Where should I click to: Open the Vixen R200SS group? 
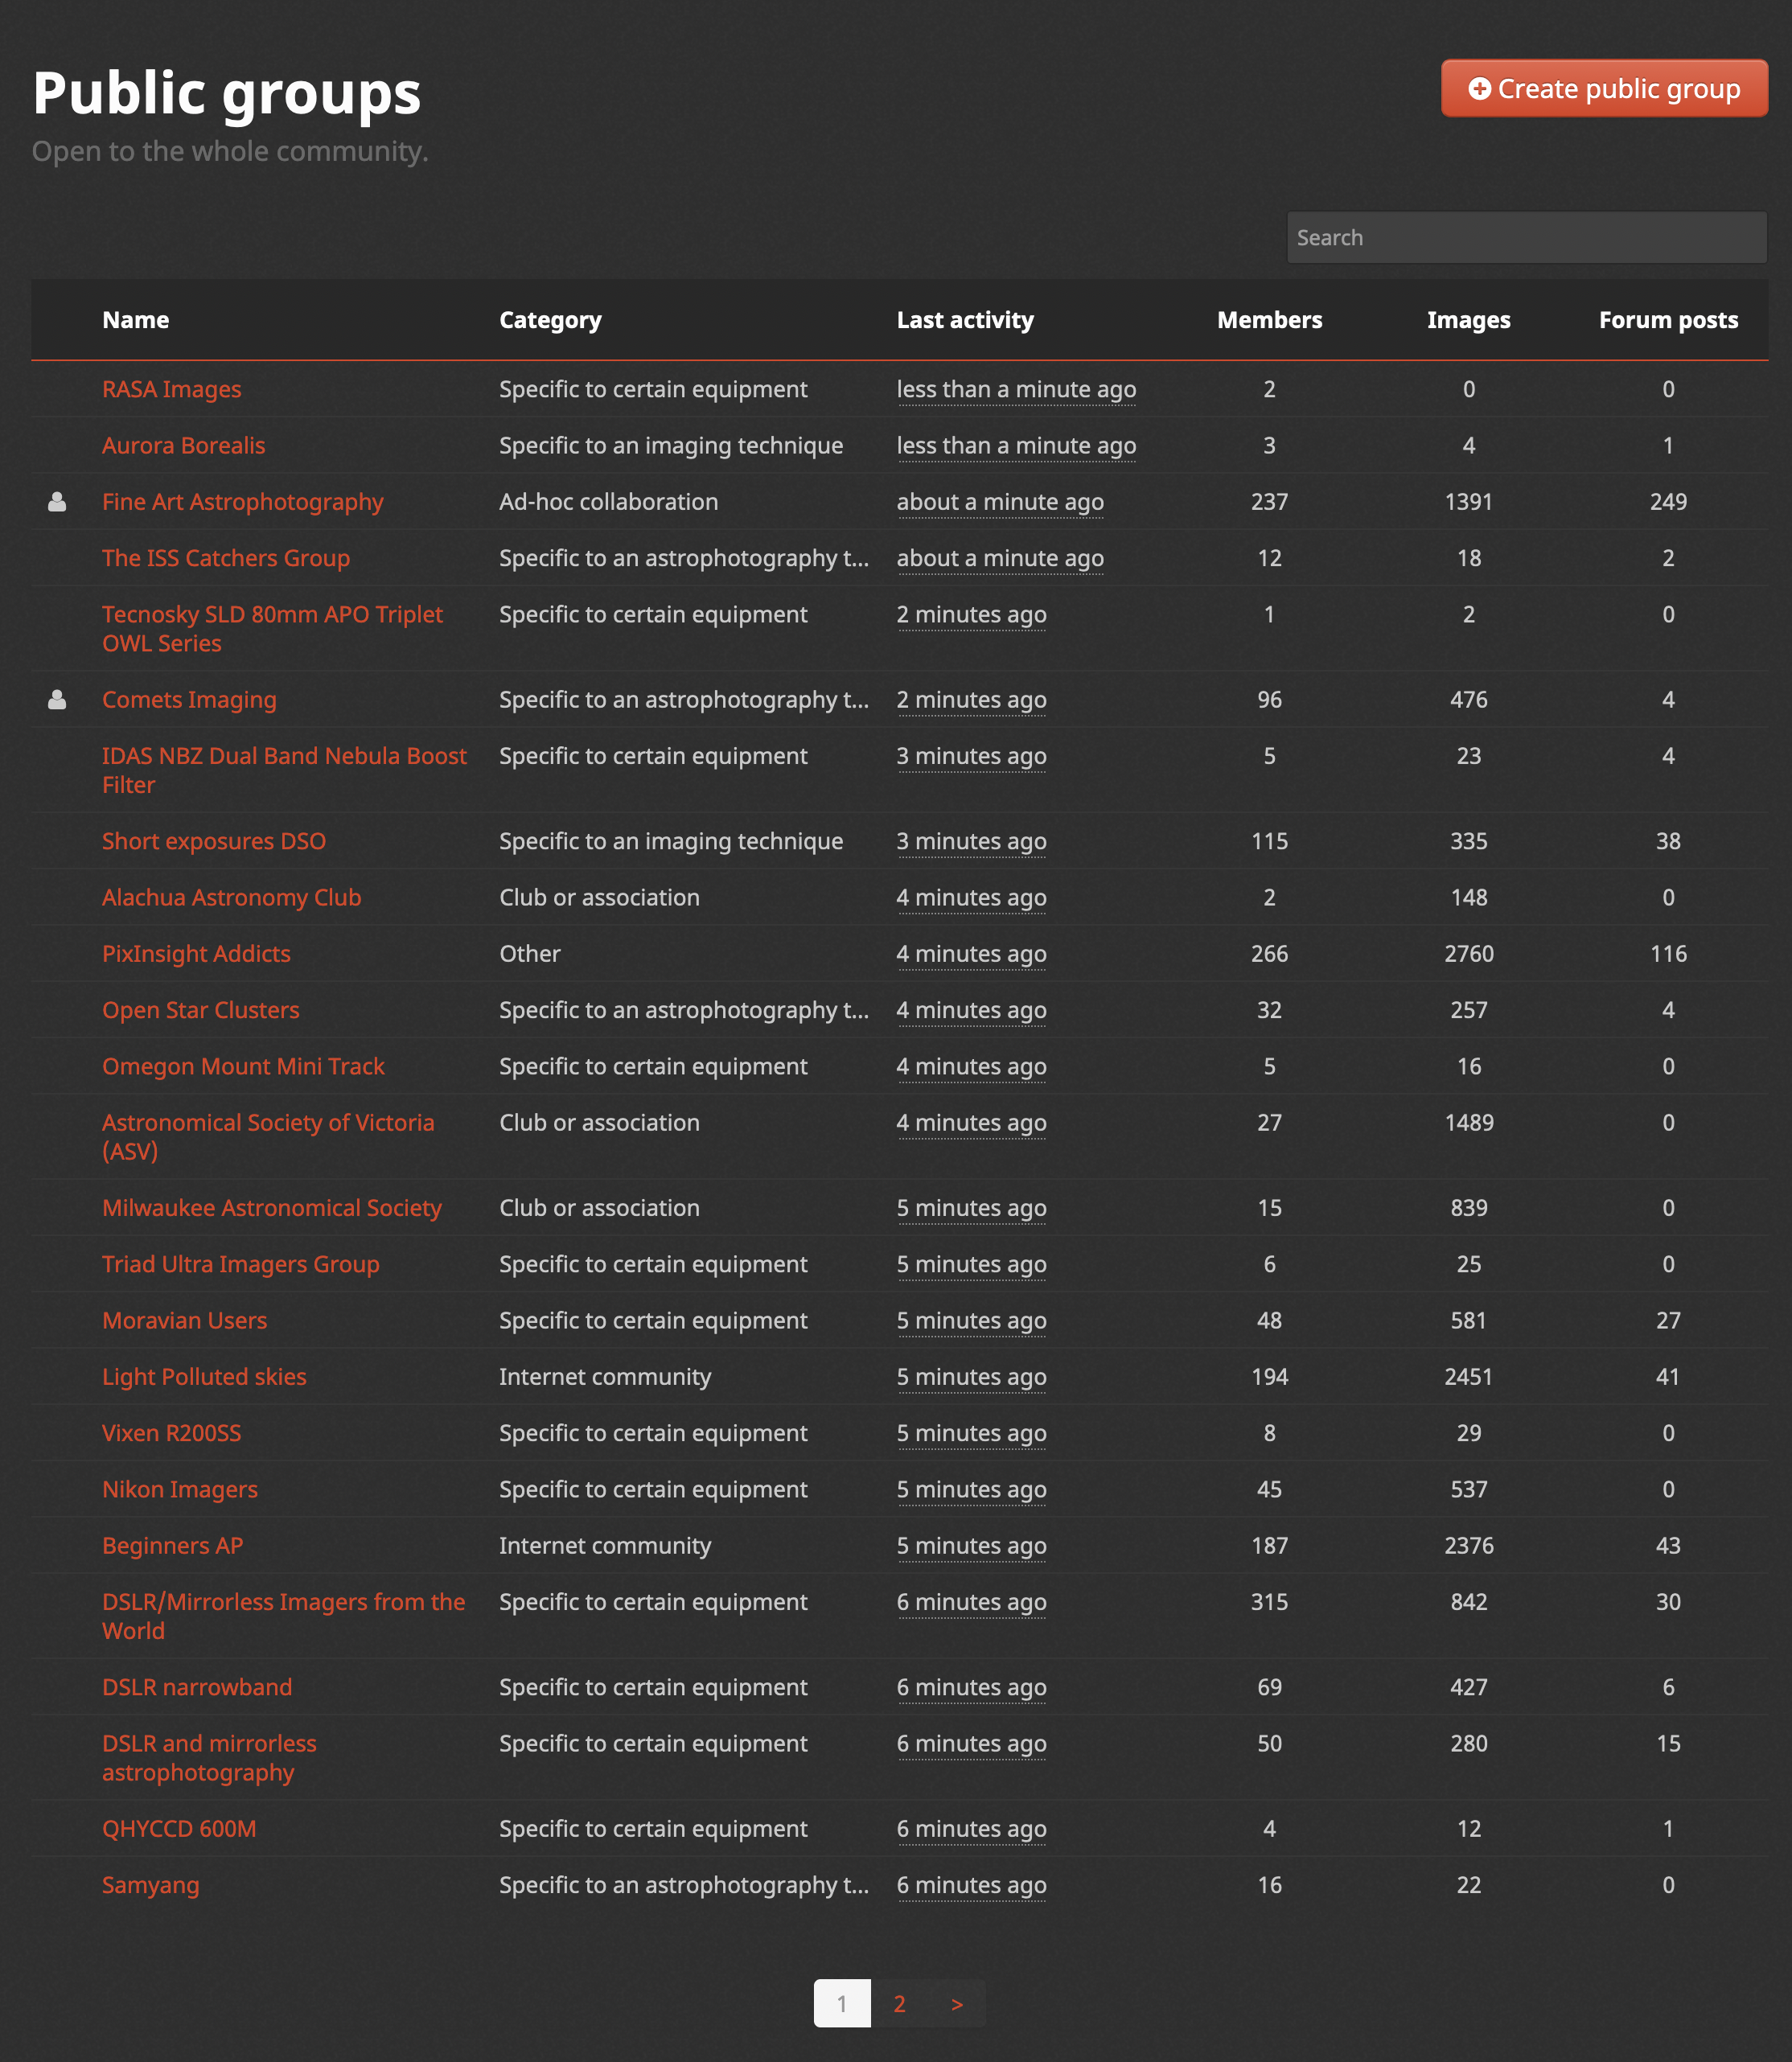coord(172,1433)
